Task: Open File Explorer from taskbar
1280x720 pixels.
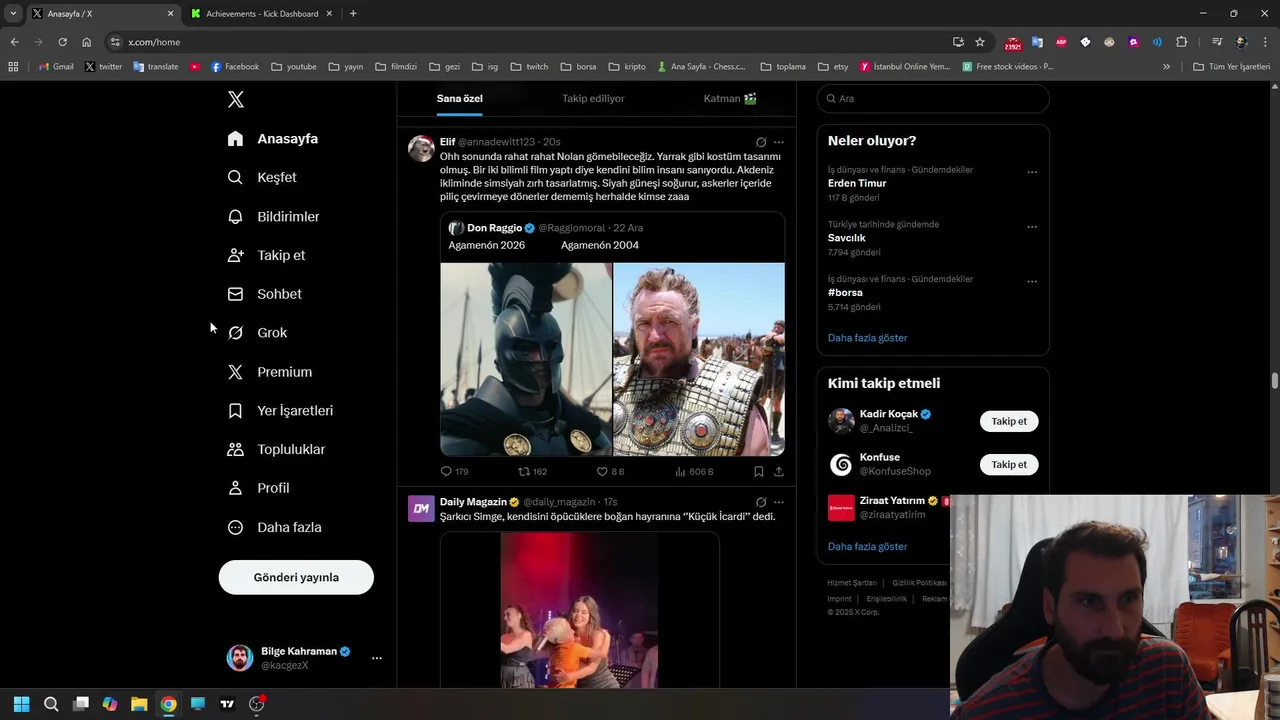Action: coord(139,704)
